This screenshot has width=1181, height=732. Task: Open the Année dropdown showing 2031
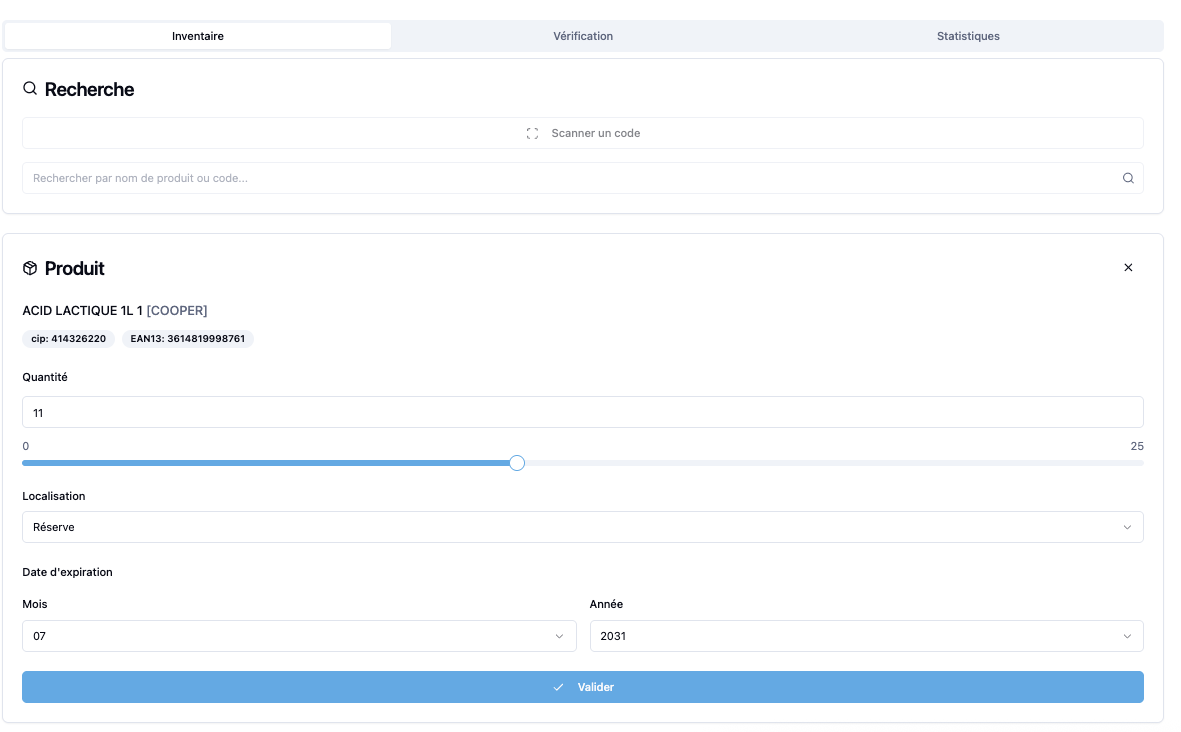866,636
